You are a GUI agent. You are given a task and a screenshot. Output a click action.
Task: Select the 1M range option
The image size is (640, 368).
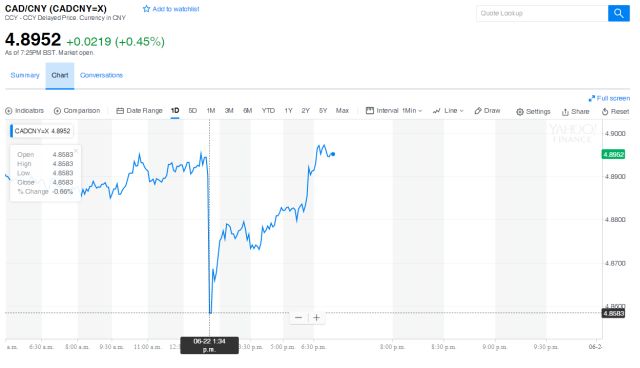click(x=211, y=111)
